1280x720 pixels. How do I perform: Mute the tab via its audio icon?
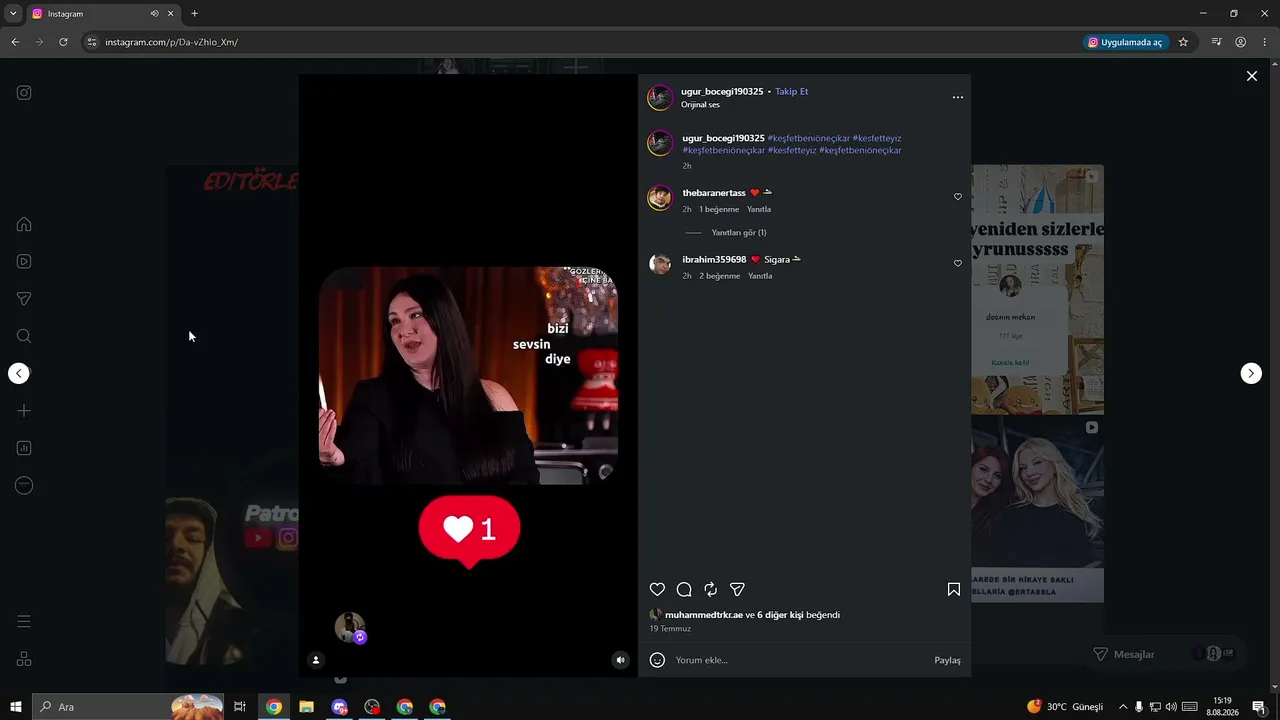pyautogui.click(x=154, y=14)
